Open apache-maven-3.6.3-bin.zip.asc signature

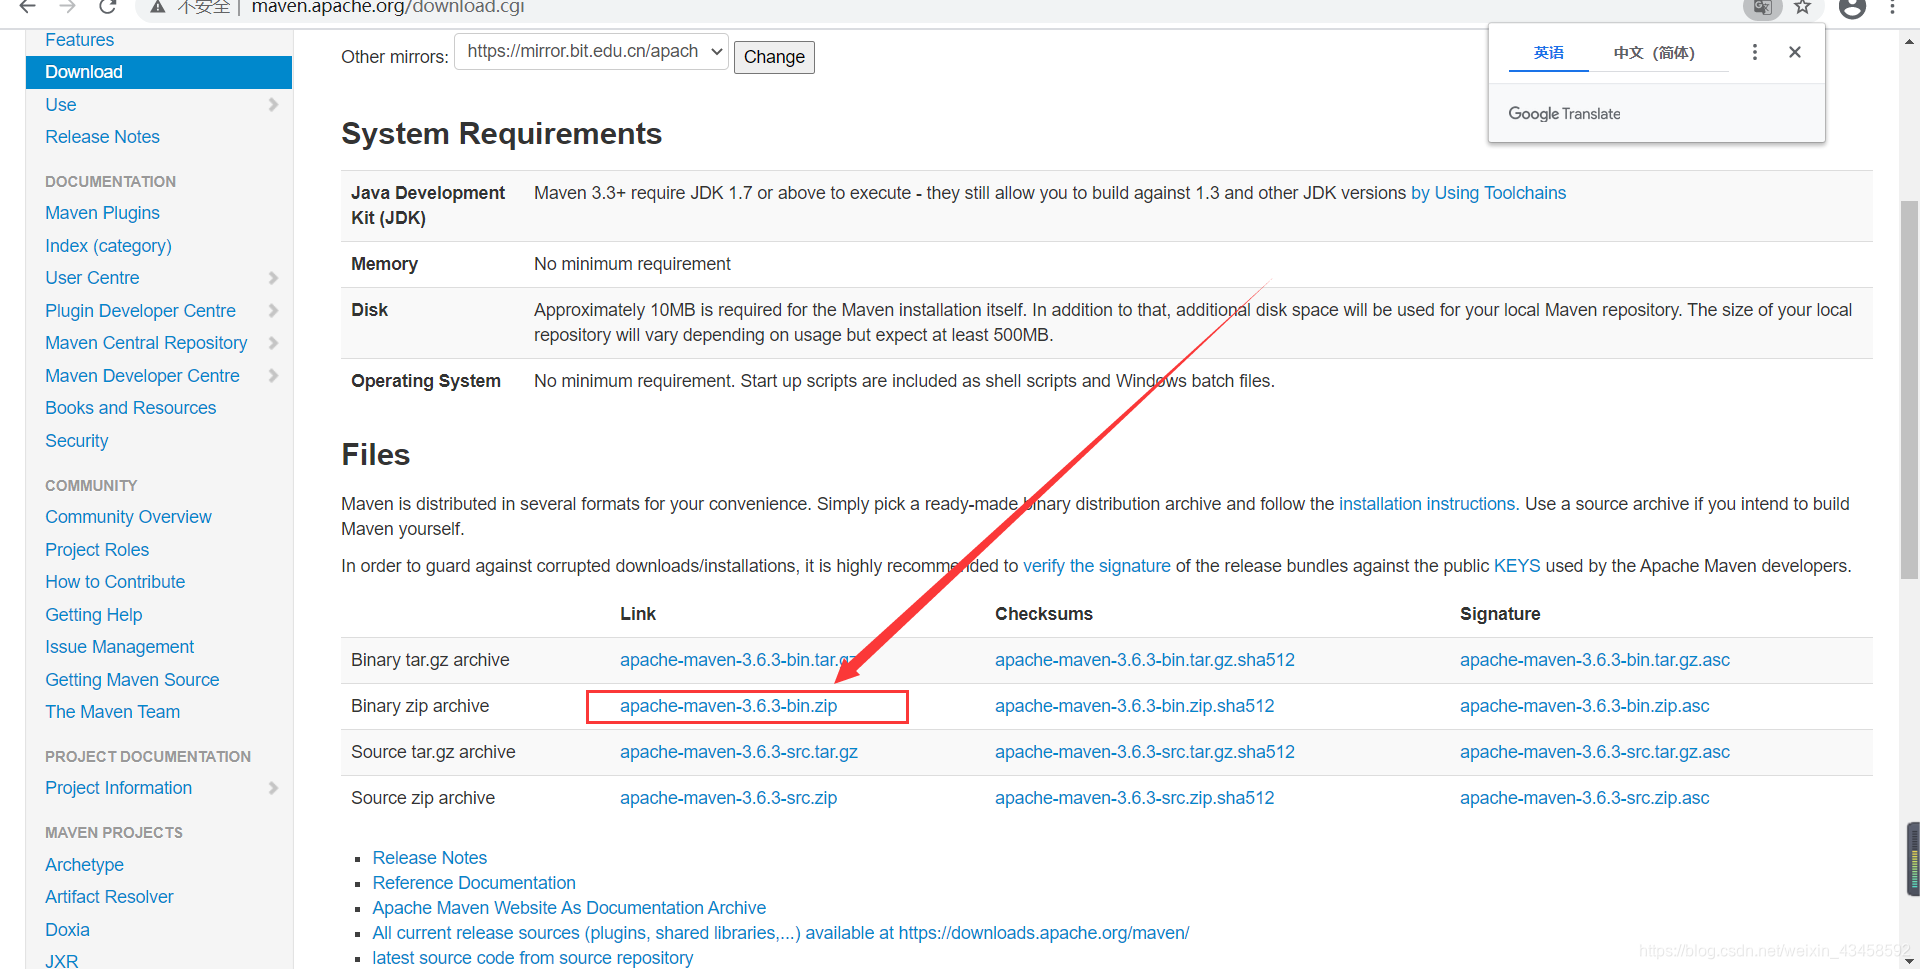coord(1584,706)
